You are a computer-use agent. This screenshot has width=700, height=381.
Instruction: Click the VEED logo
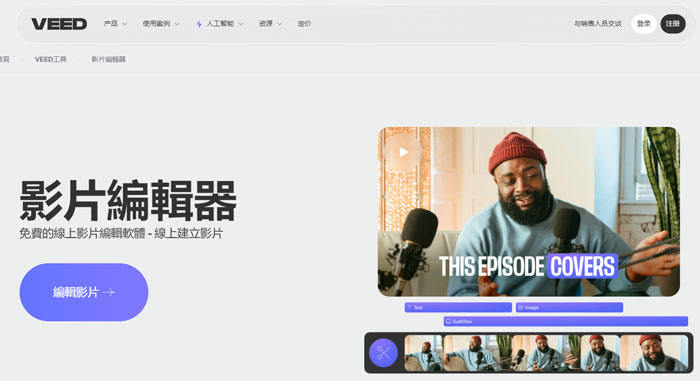59,24
